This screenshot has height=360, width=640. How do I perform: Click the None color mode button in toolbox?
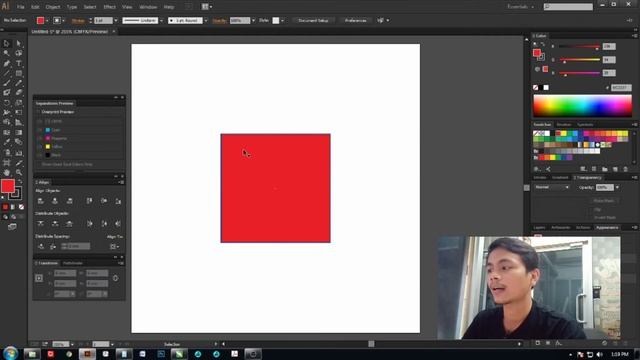click(x=21, y=207)
